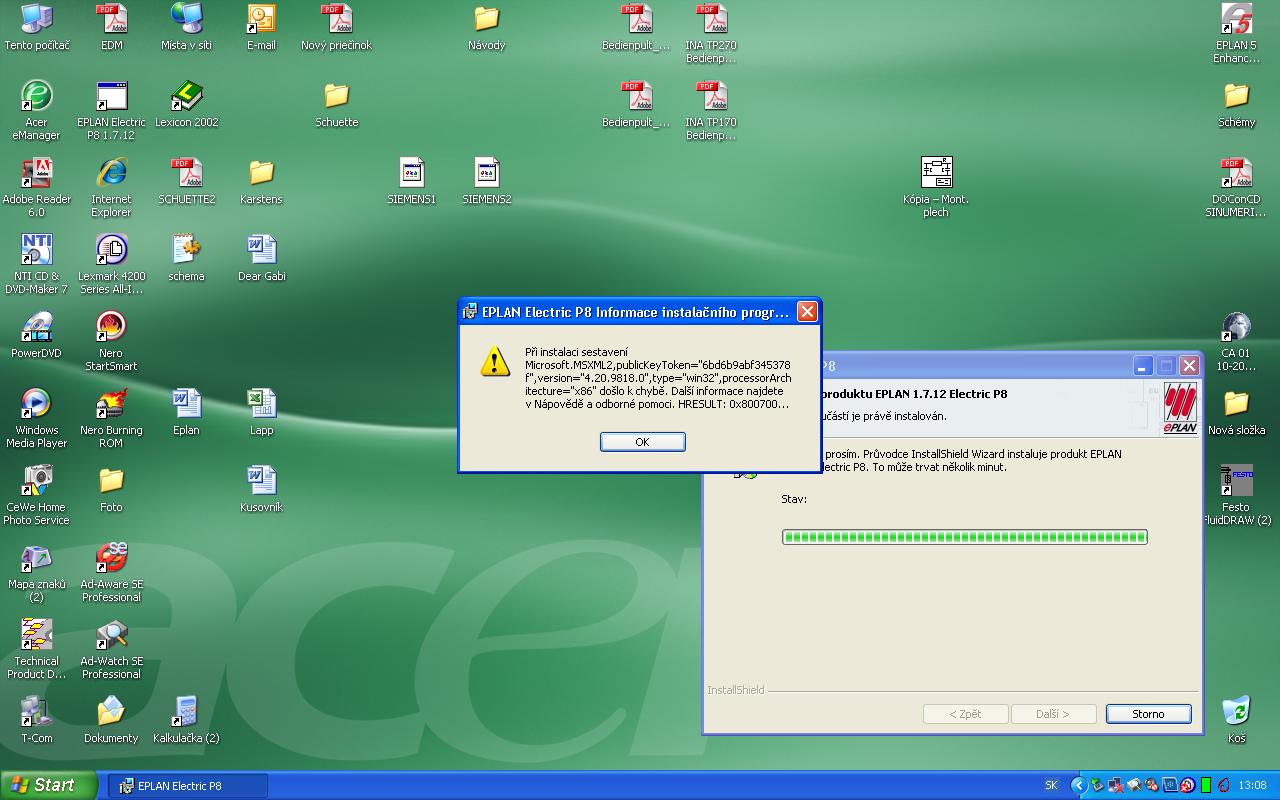Open Tento počítač desktop icon

[x=37, y=27]
